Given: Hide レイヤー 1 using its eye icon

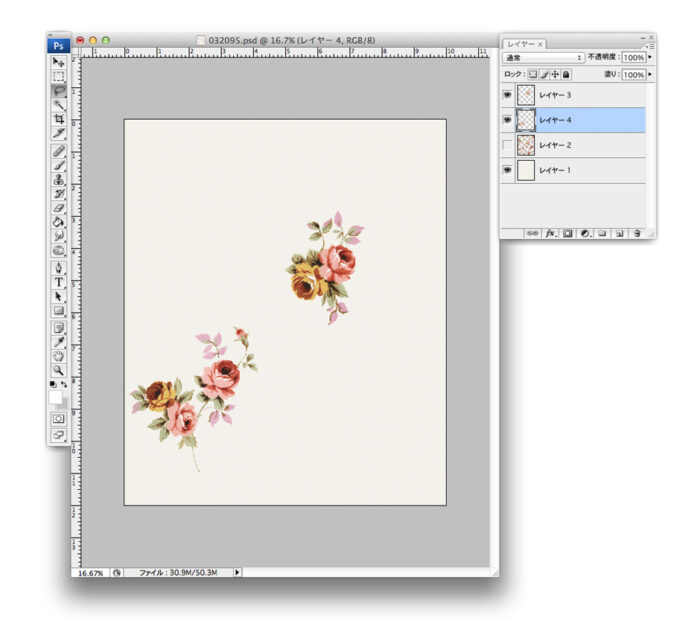Looking at the screenshot, I should (x=507, y=171).
